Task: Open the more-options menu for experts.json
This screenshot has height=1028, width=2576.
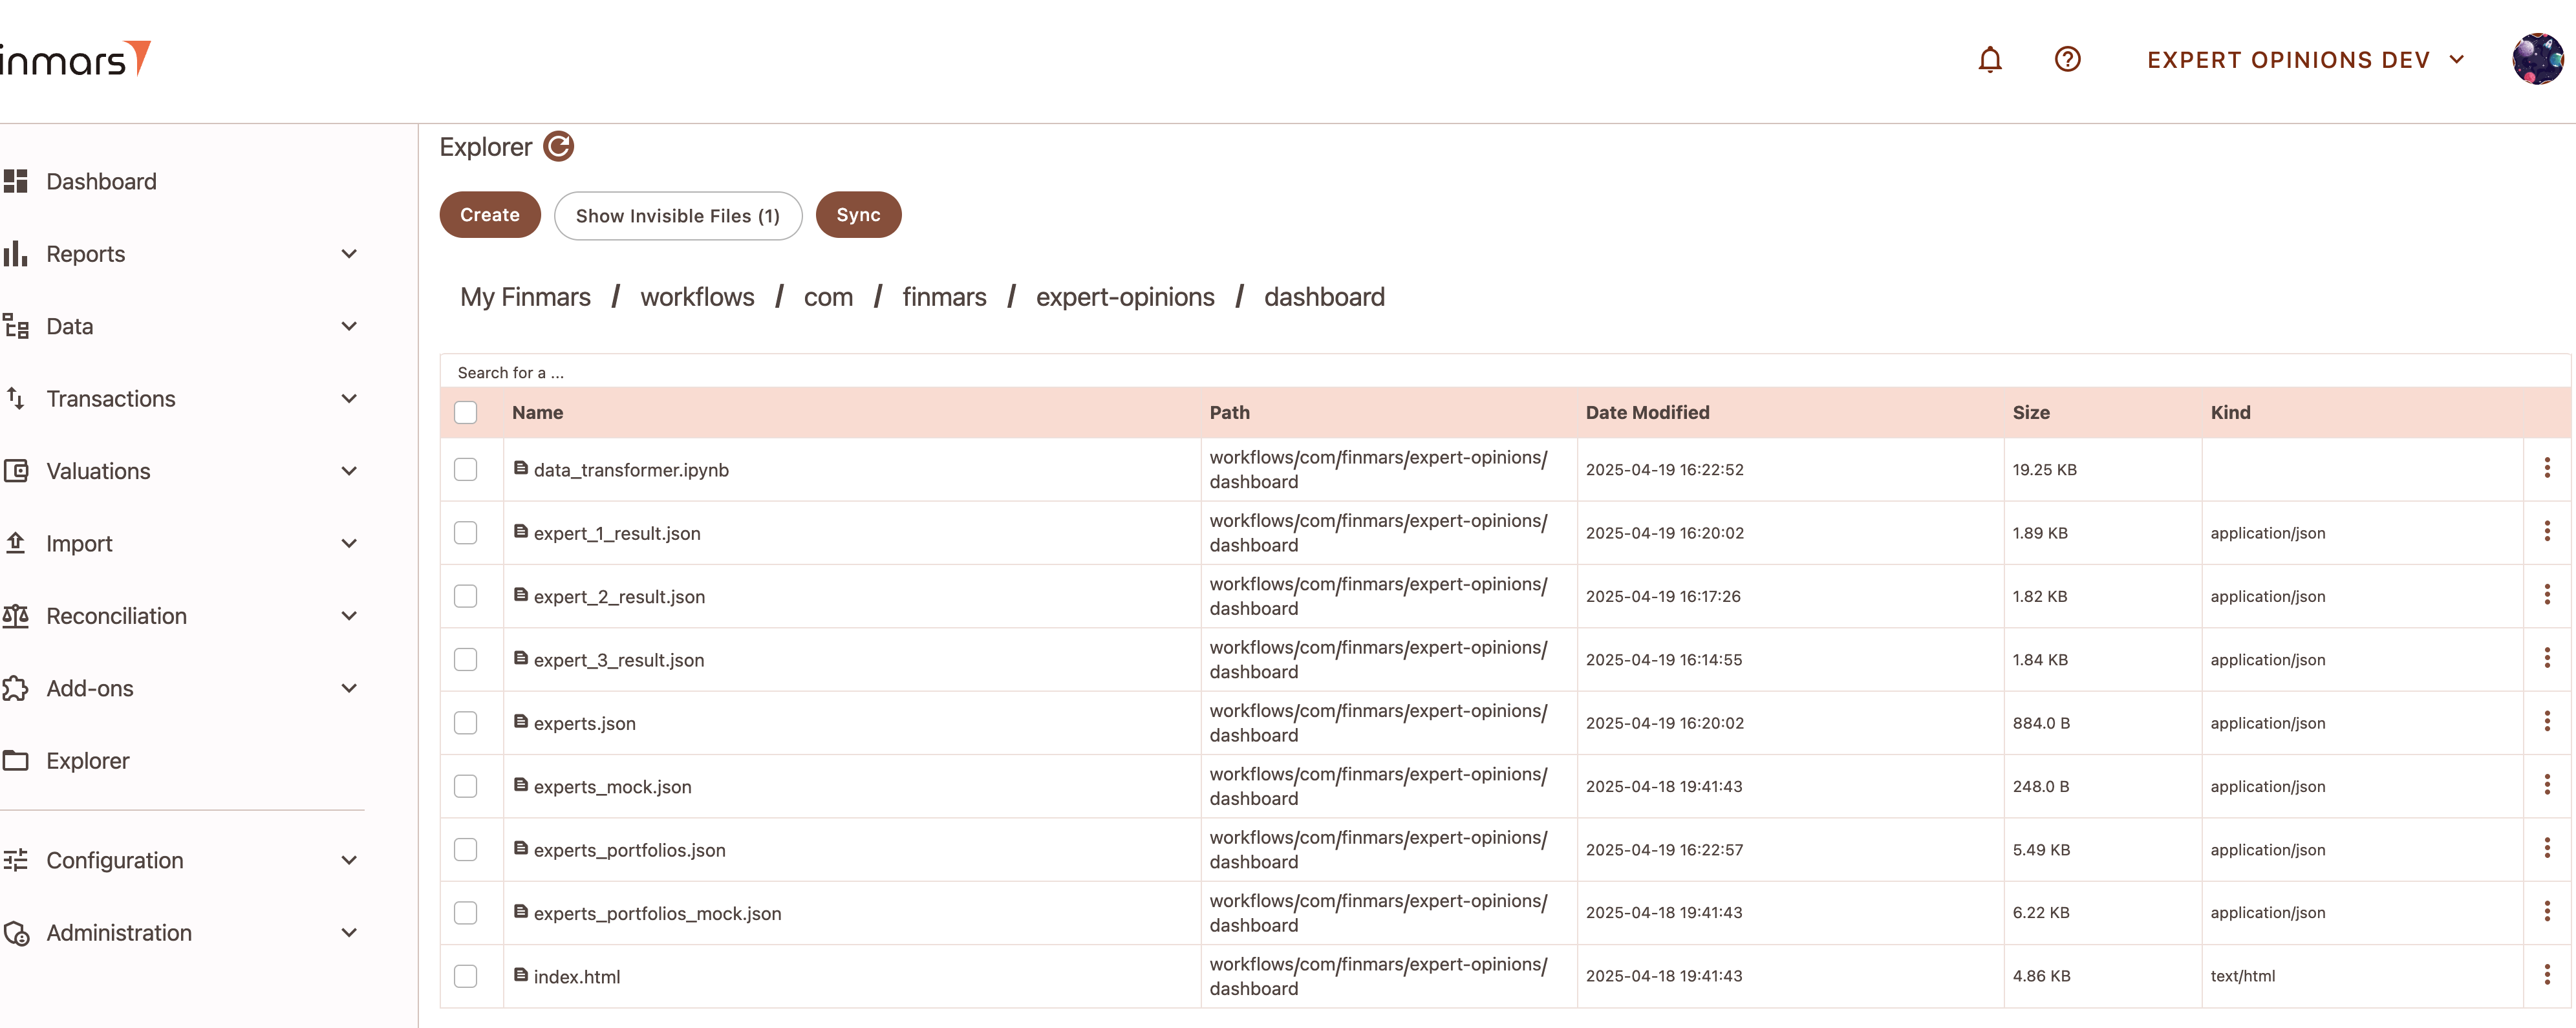Action: coord(2546,721)
